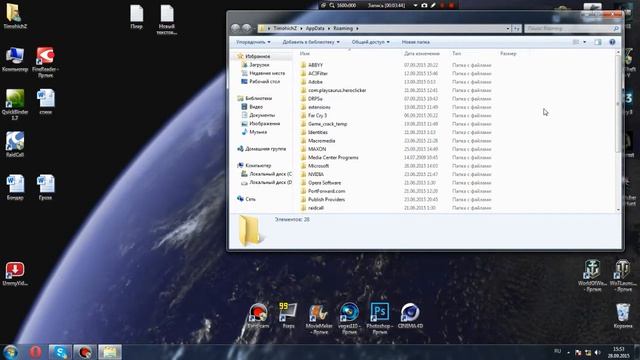Viewport: 640px width, 360px height.
Task: Launch the Vegas desktop shortcut
Action: click(x=349, y=318)
